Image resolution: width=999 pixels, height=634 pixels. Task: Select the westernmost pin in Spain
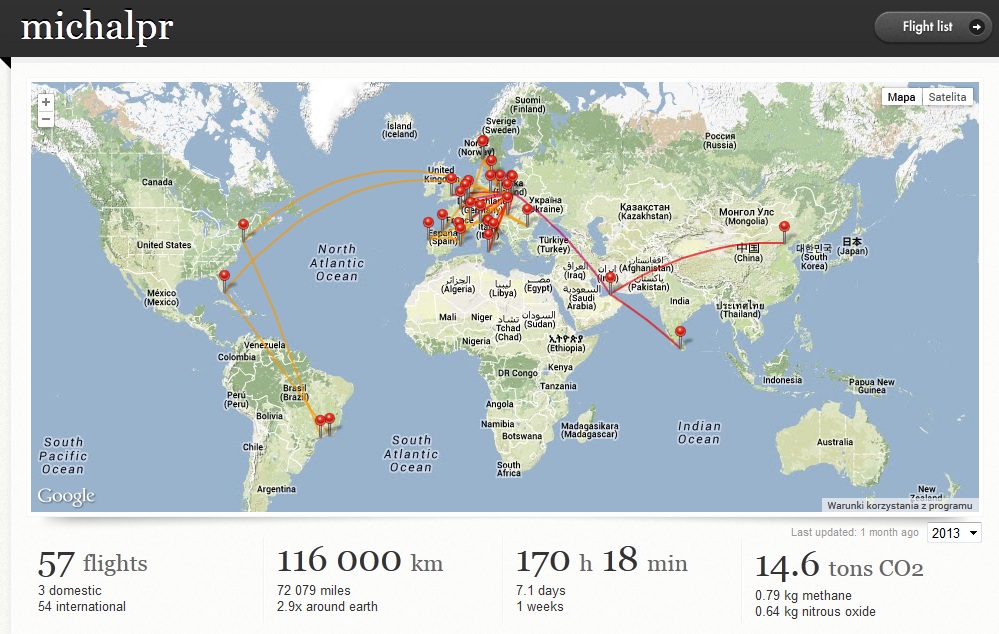[x=428, y=223]
